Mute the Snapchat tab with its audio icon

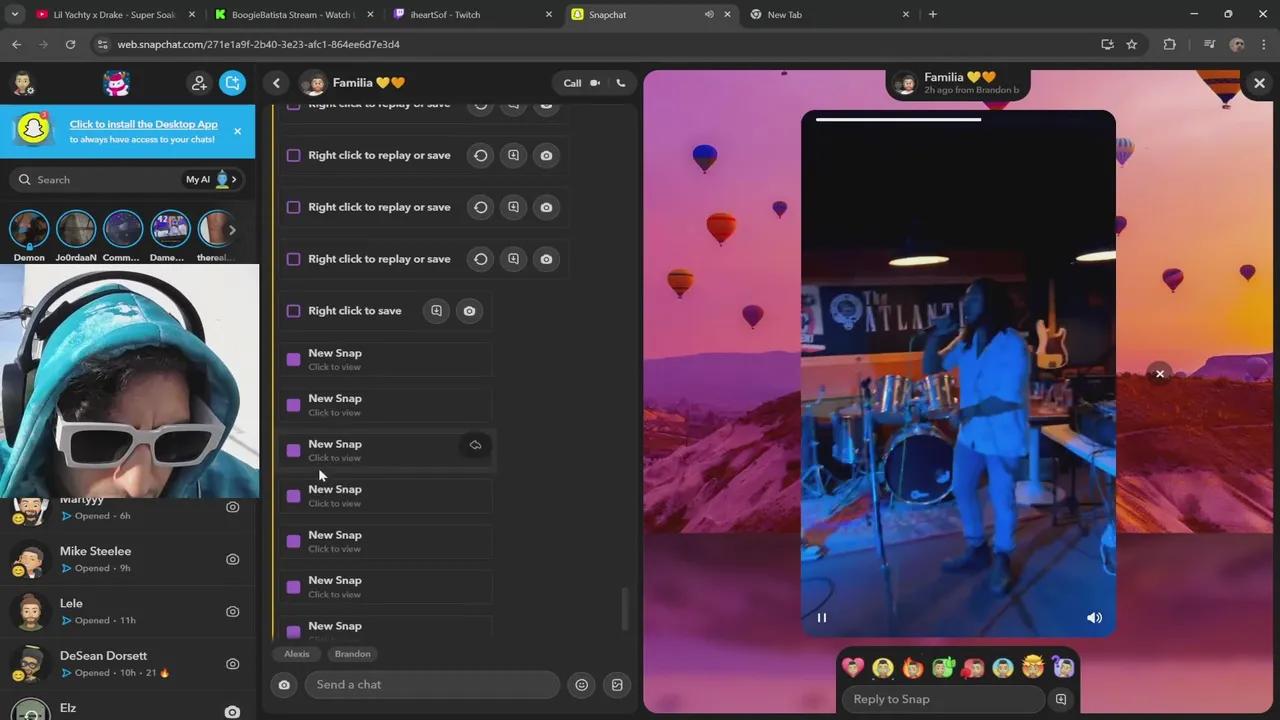[708, 15]
